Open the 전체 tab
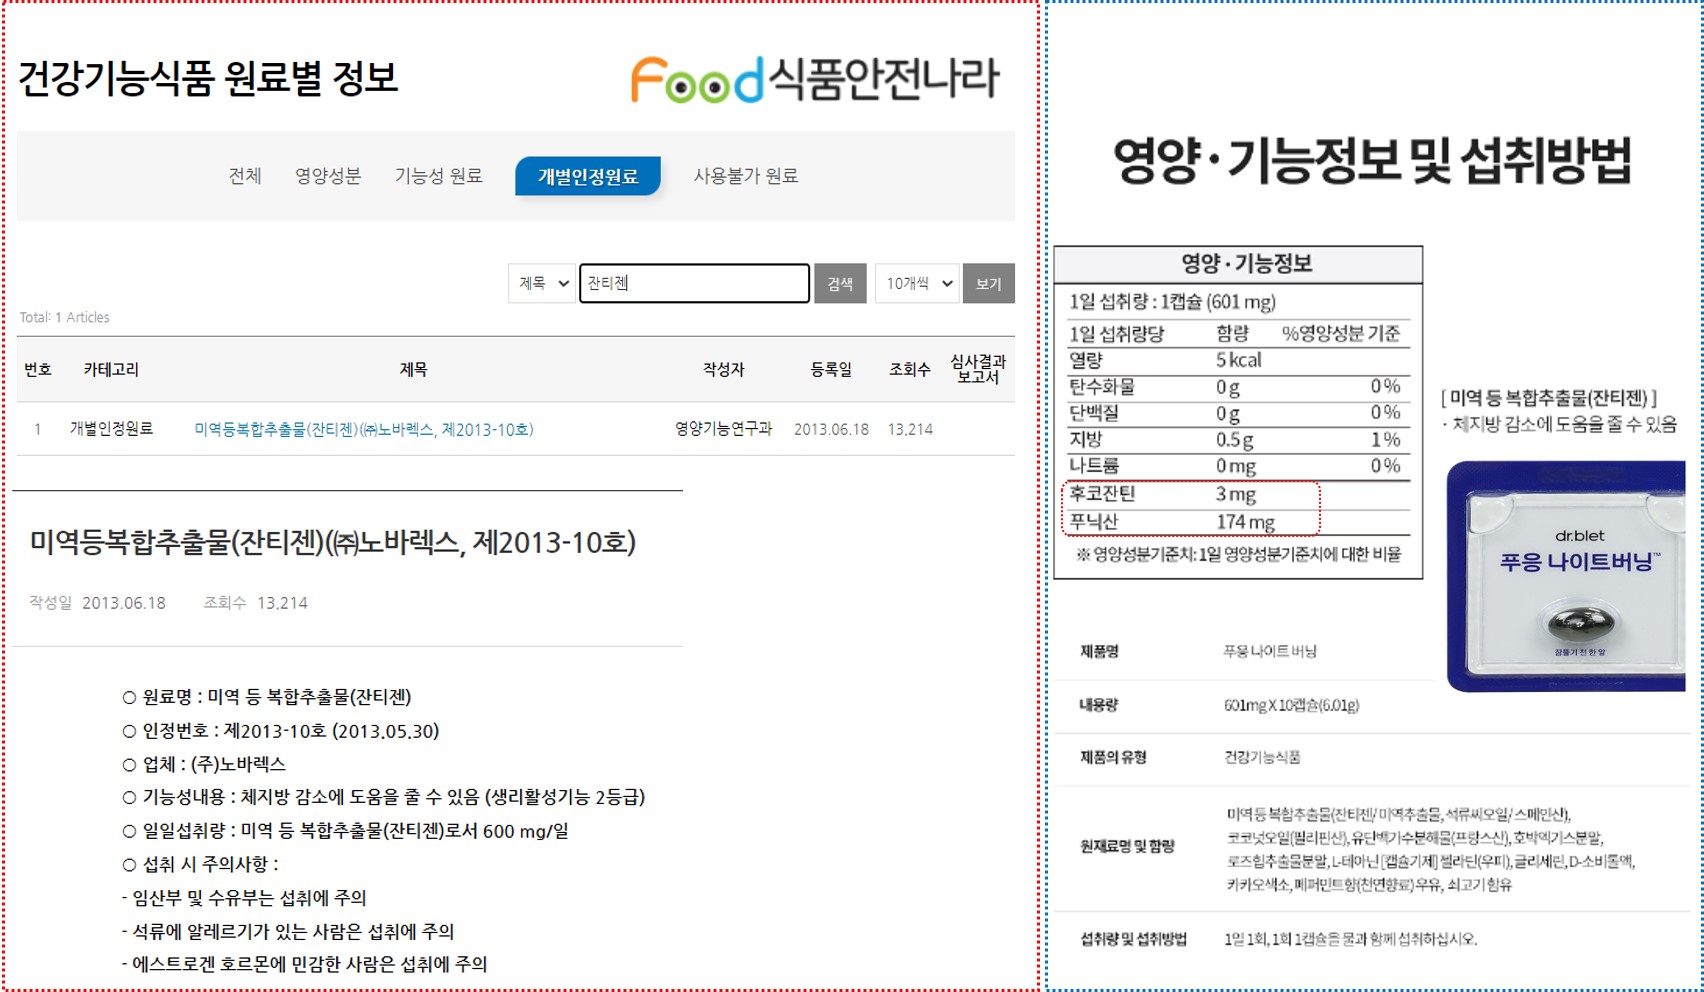This screenshot has height=992, width=1704. (245, 176)
